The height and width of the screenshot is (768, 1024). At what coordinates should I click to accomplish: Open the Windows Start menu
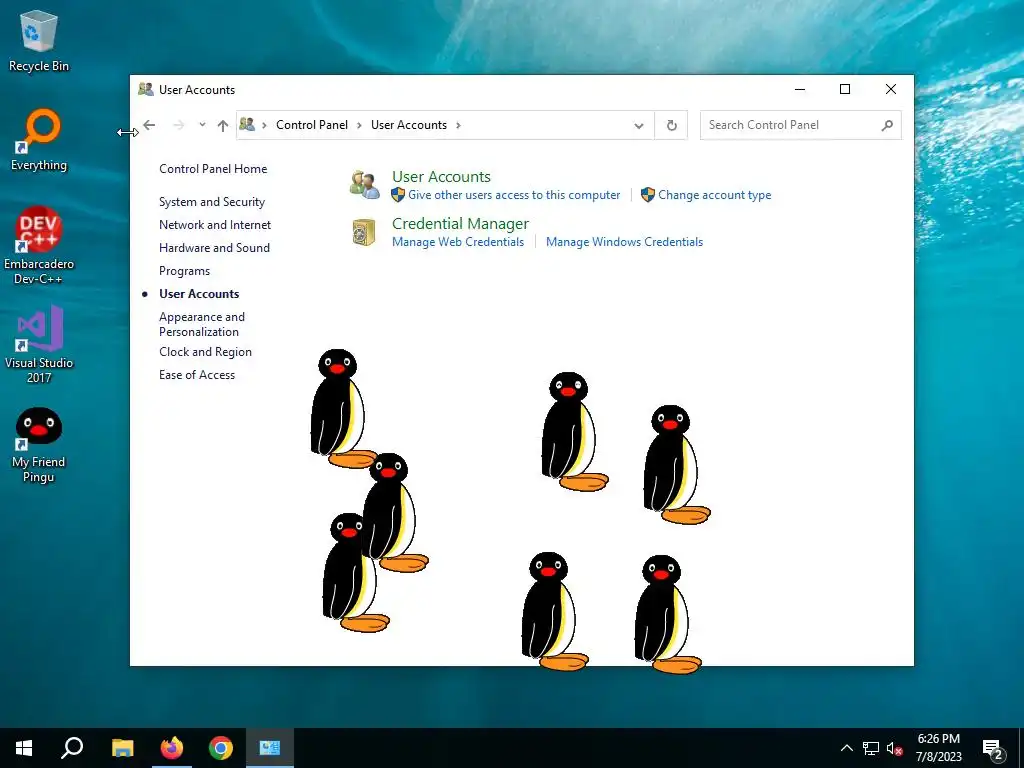(x=24, y=748)
